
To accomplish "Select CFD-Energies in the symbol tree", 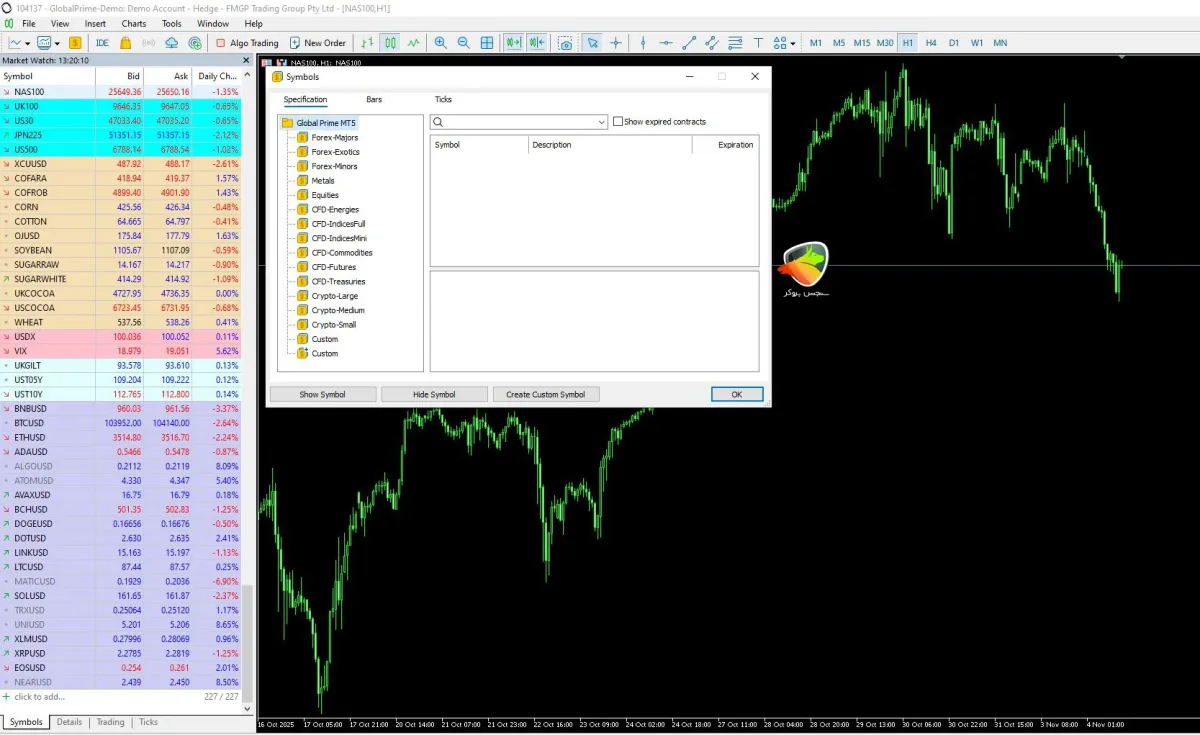I will (335, 210).
